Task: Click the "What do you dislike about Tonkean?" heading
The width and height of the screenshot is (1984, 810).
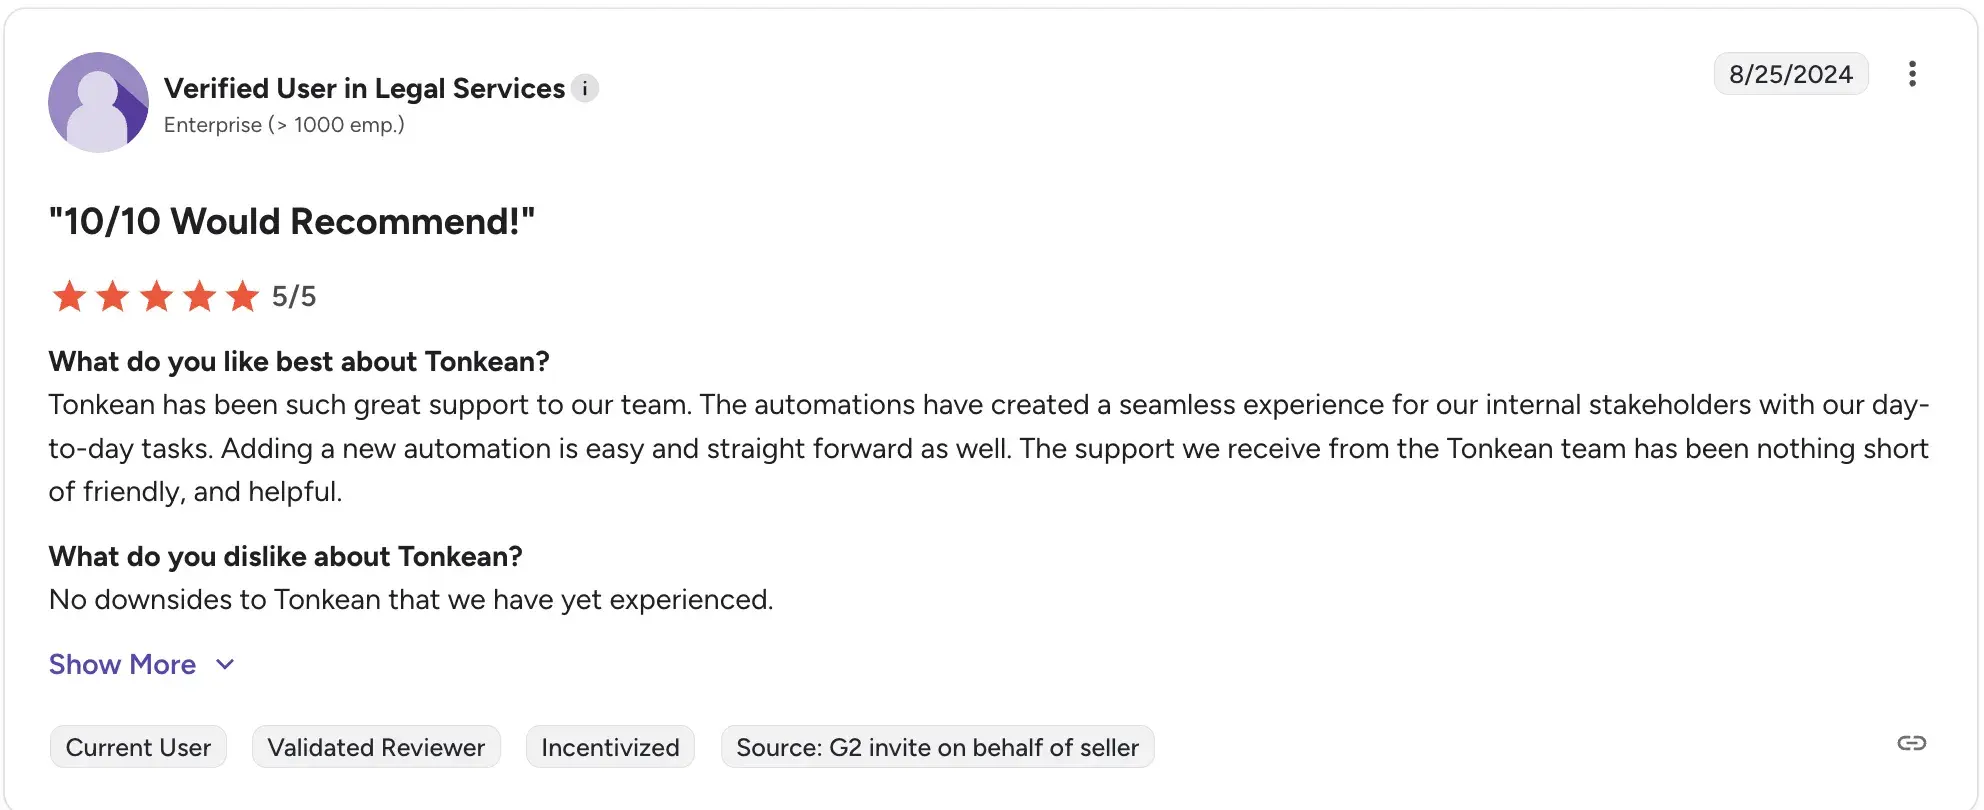Action: [286, 556]
